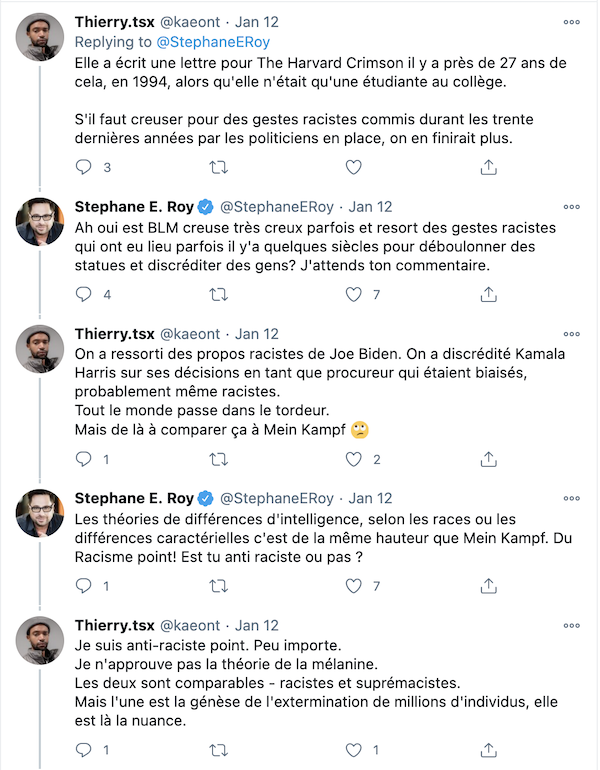This screenshot has width=600, height=770.
Task: Open the @StephaneERoy reply mention link
Action: [213, 42]
